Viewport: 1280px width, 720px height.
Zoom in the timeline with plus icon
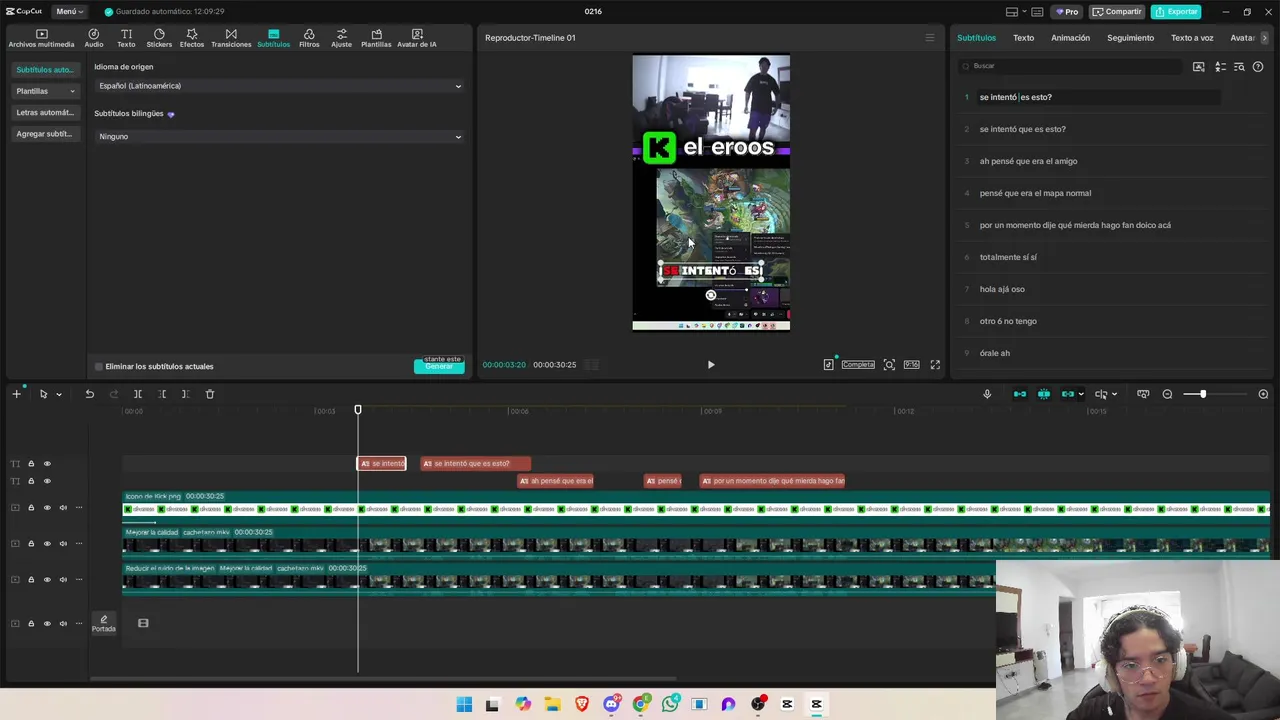point(1263,394)
